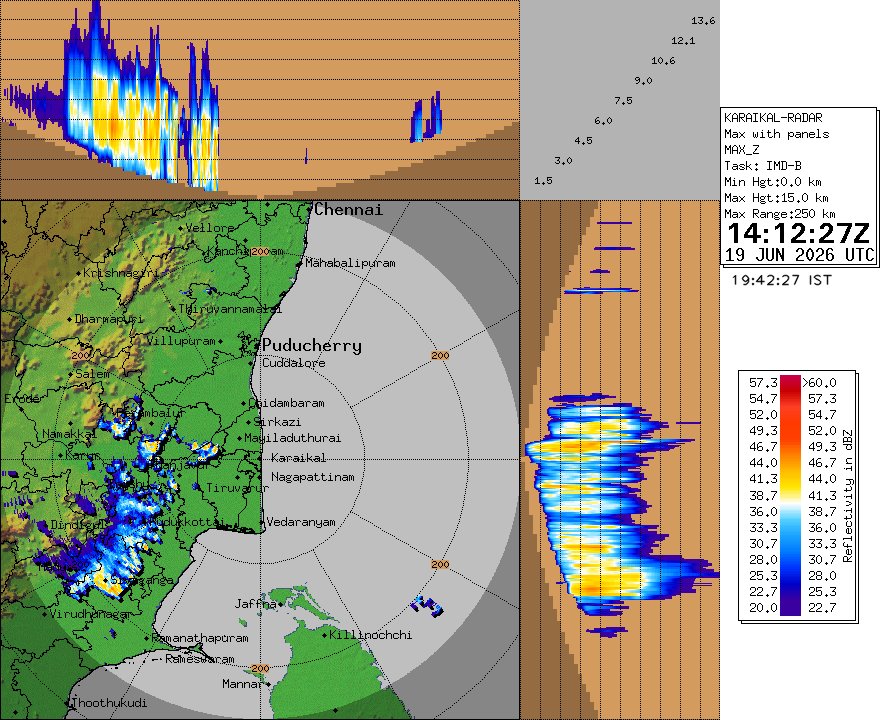This screenshot has width=880, height=720.
Task: Click the Max Hgt:15.0 km line
Action: 776,198
